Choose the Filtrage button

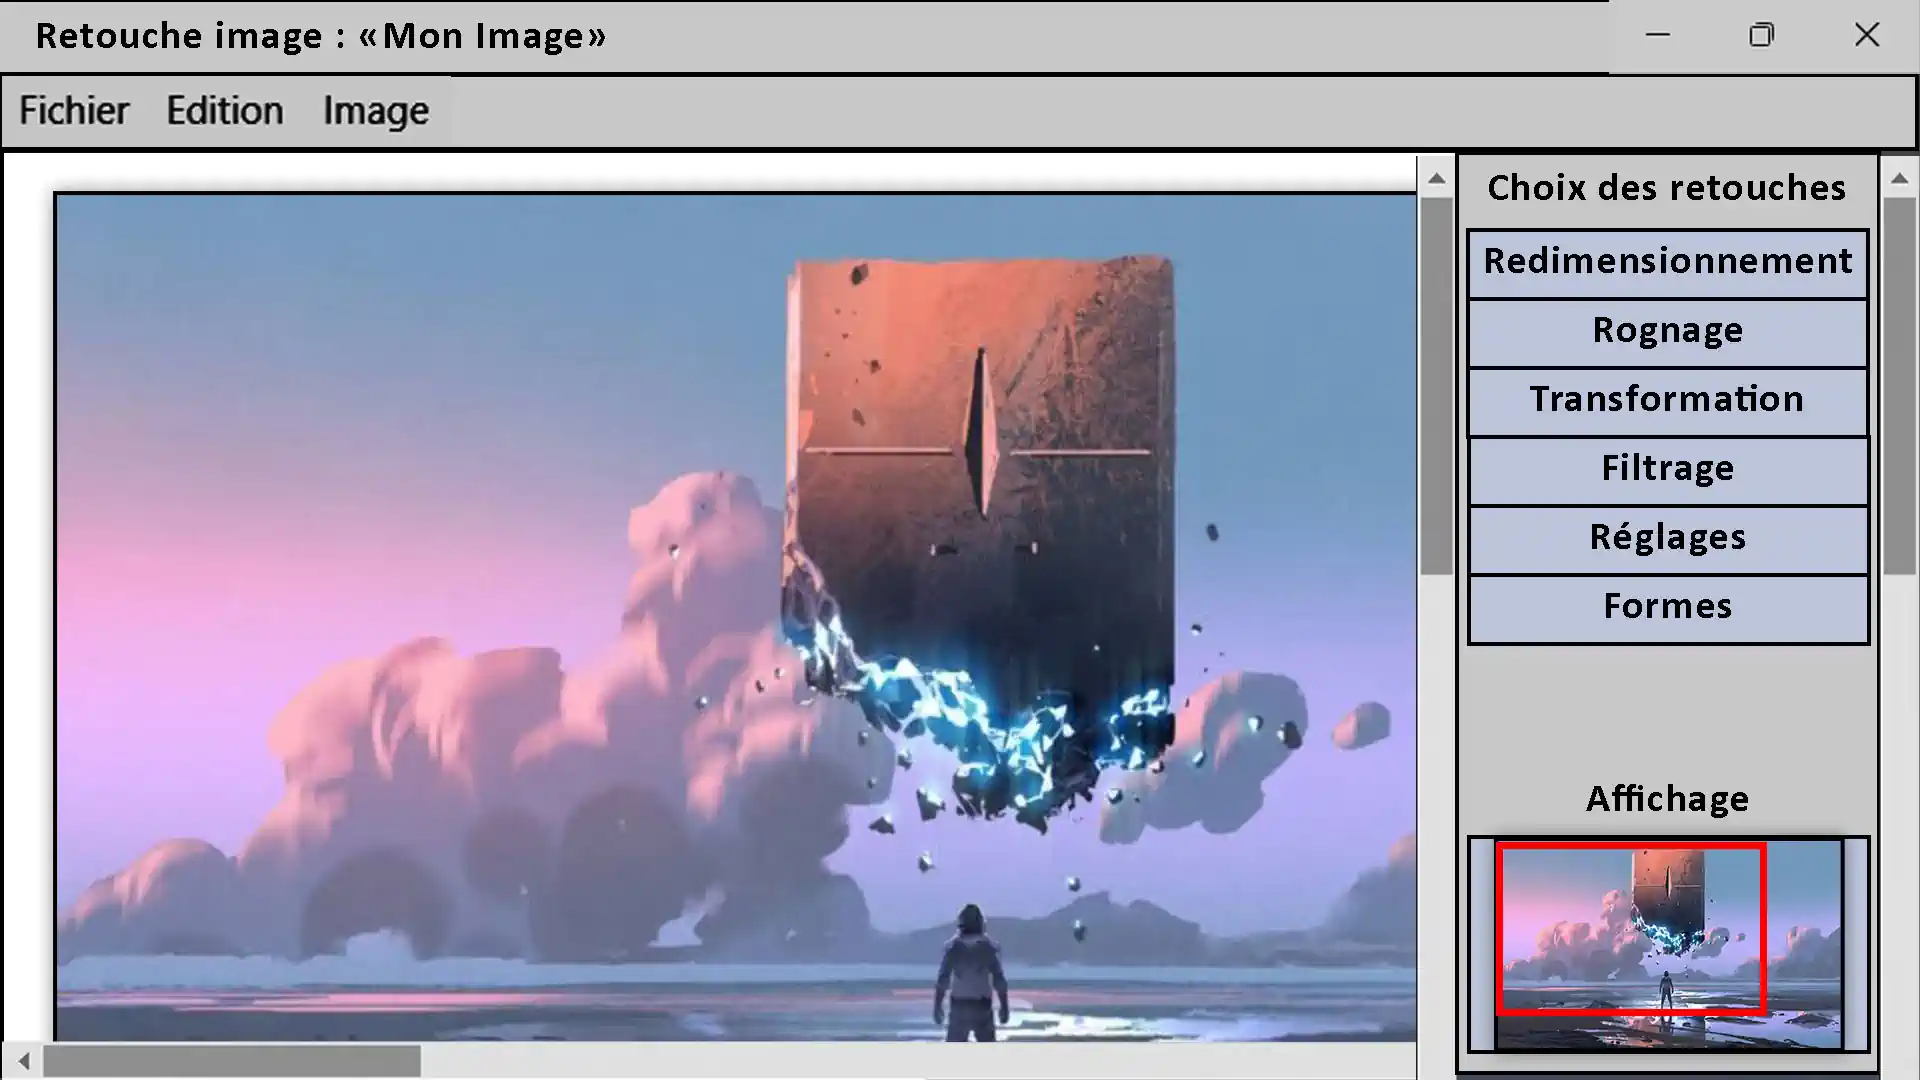(1668, 470)
